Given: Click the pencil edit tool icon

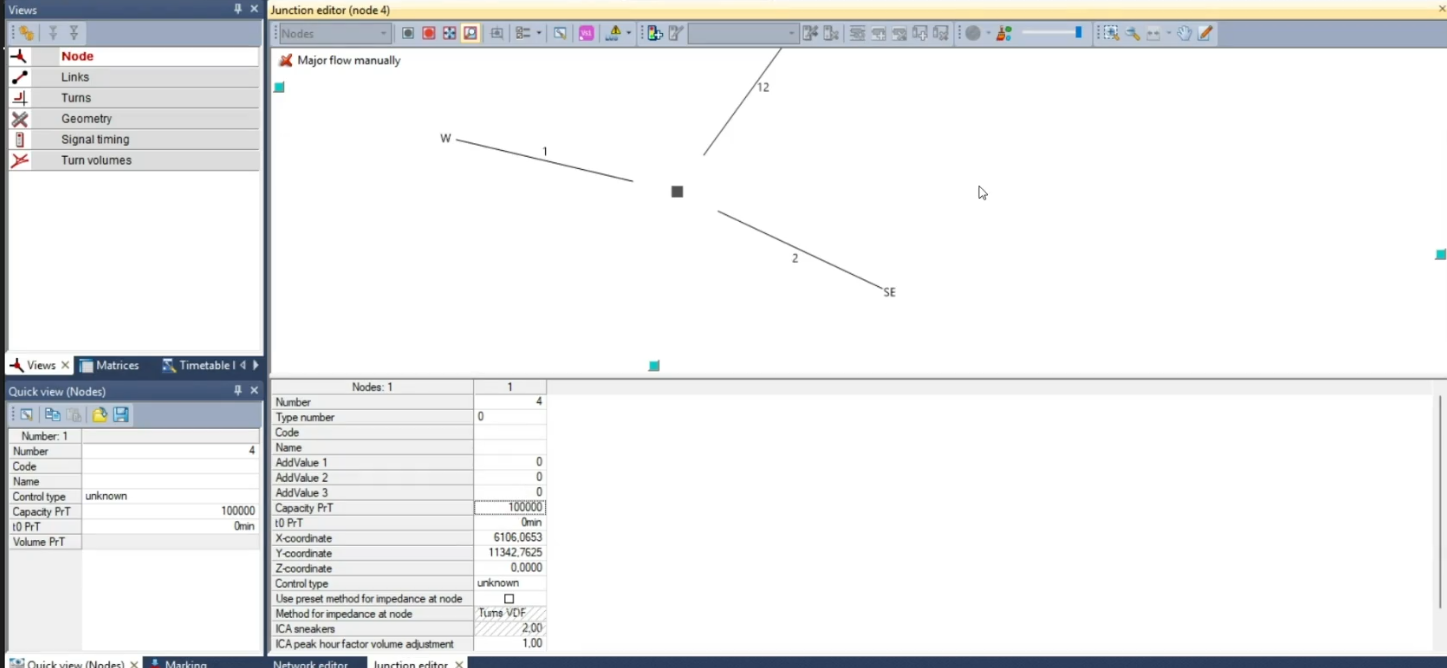Looking at the screenshot, I should pos(1205,33).
